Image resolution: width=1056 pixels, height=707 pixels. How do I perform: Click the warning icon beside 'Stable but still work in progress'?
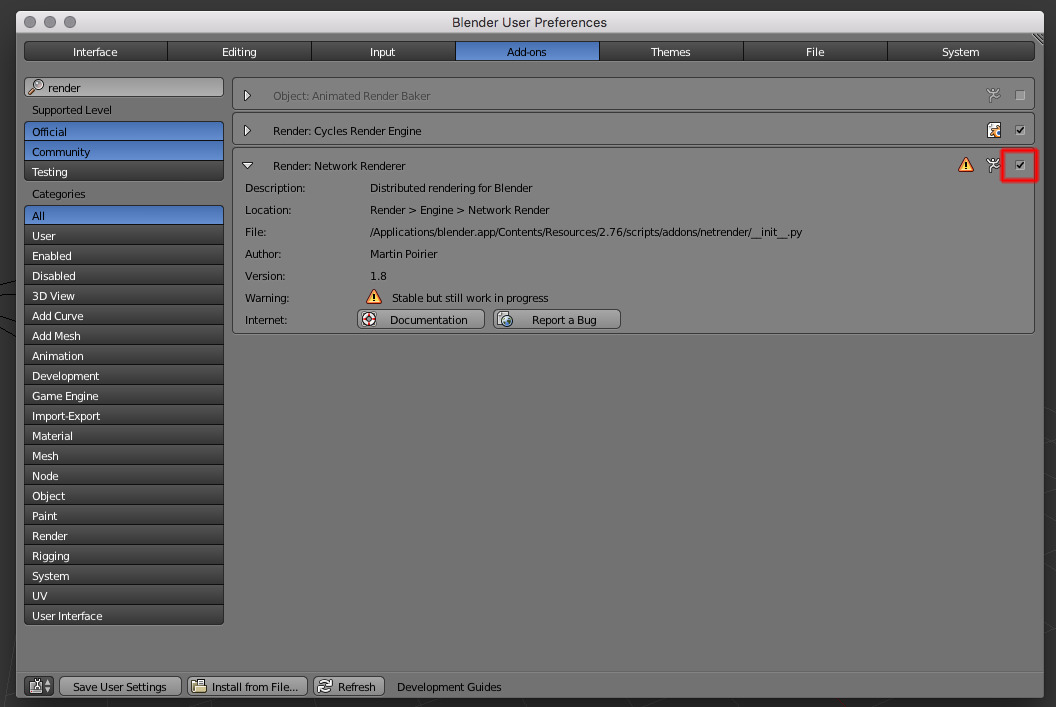tap(374, 297)
